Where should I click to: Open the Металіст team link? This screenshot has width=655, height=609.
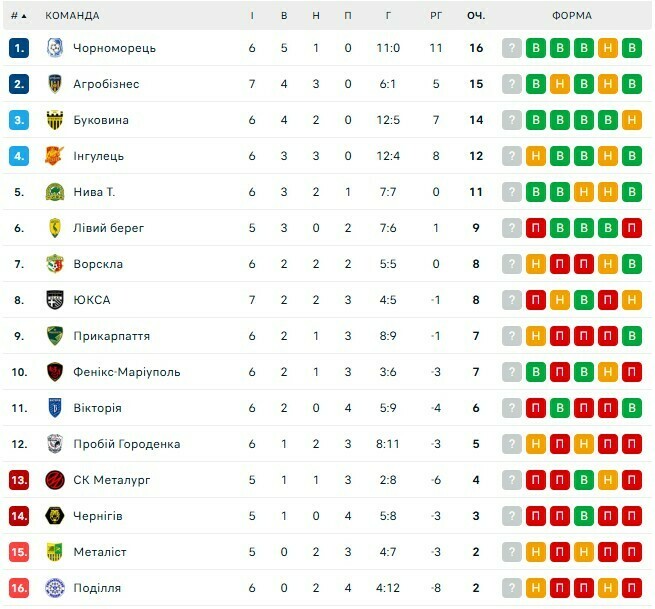pyautogui.click(x=100, y=552)
